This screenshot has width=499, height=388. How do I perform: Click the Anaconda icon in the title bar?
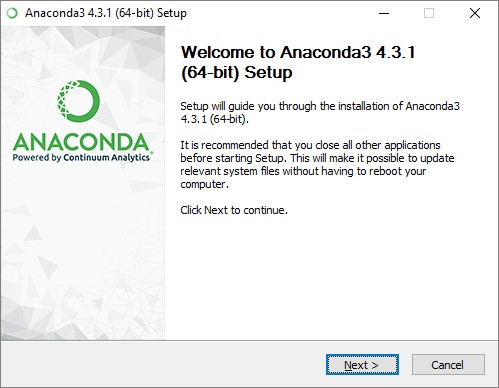tap(12, 13)
